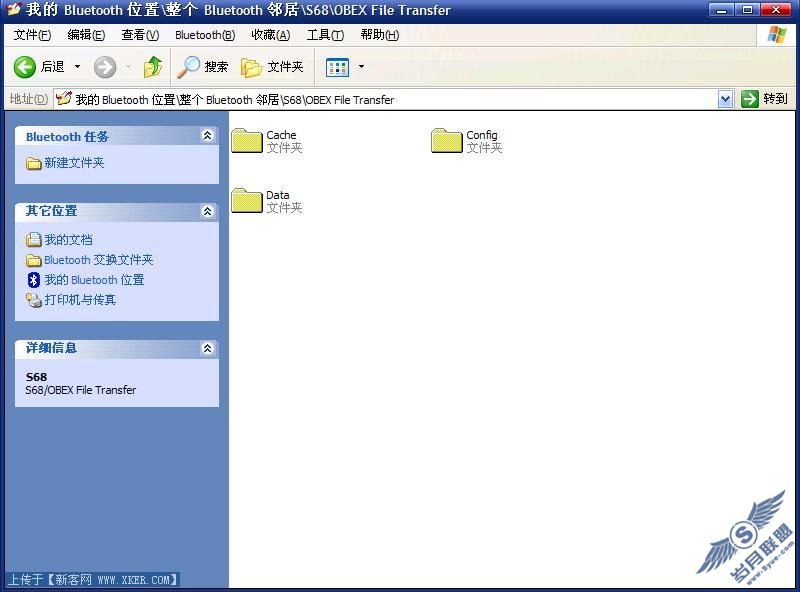
Task: Click the S68/OBEX File Transfer details text
Action: [x=81, y=390]
